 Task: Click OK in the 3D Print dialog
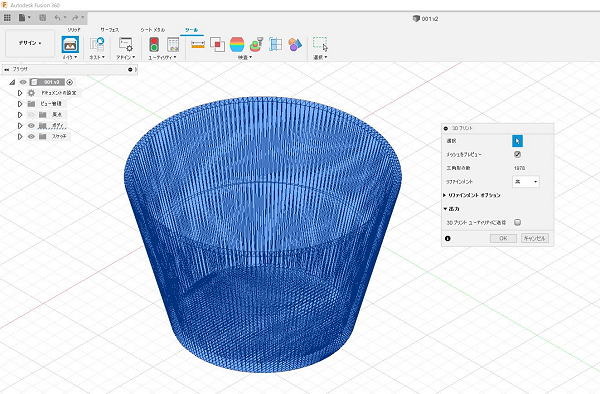click(503, 238)
